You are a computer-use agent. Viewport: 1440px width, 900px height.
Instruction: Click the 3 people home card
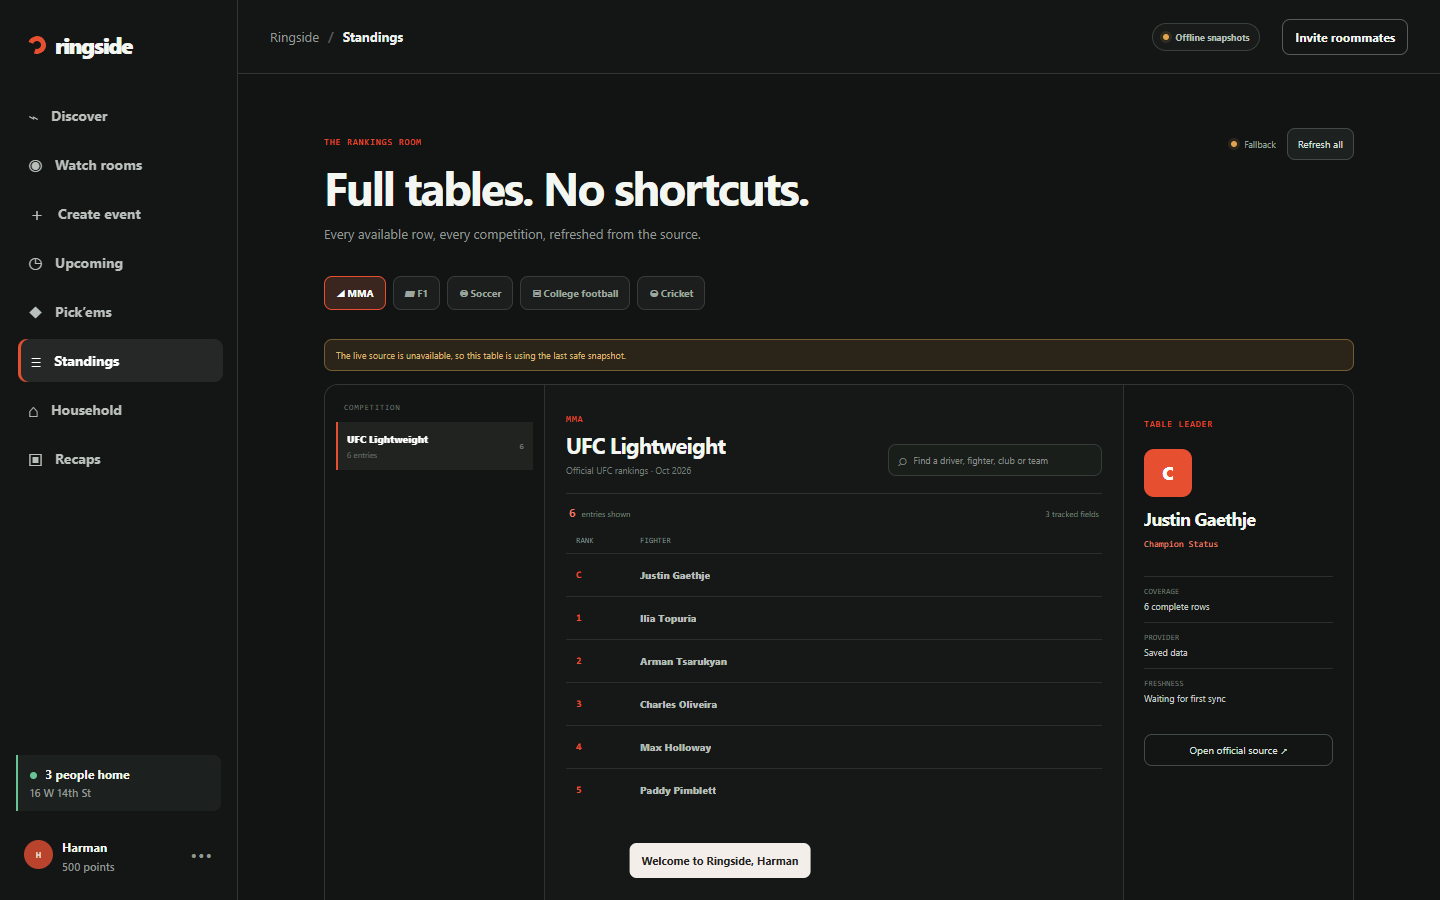119,783
